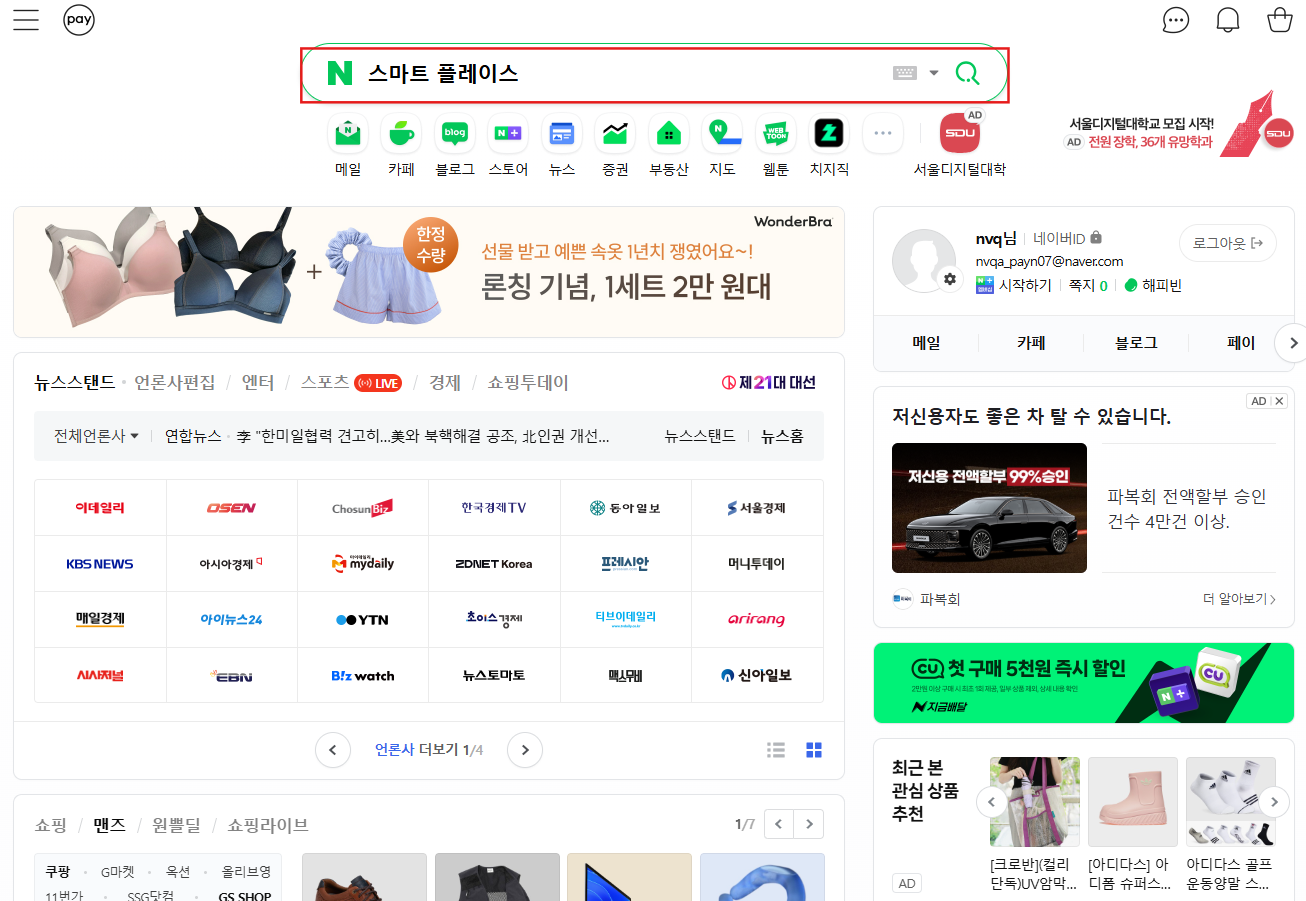
Task: Switch newsstand to list view
Action: (775, 749)
